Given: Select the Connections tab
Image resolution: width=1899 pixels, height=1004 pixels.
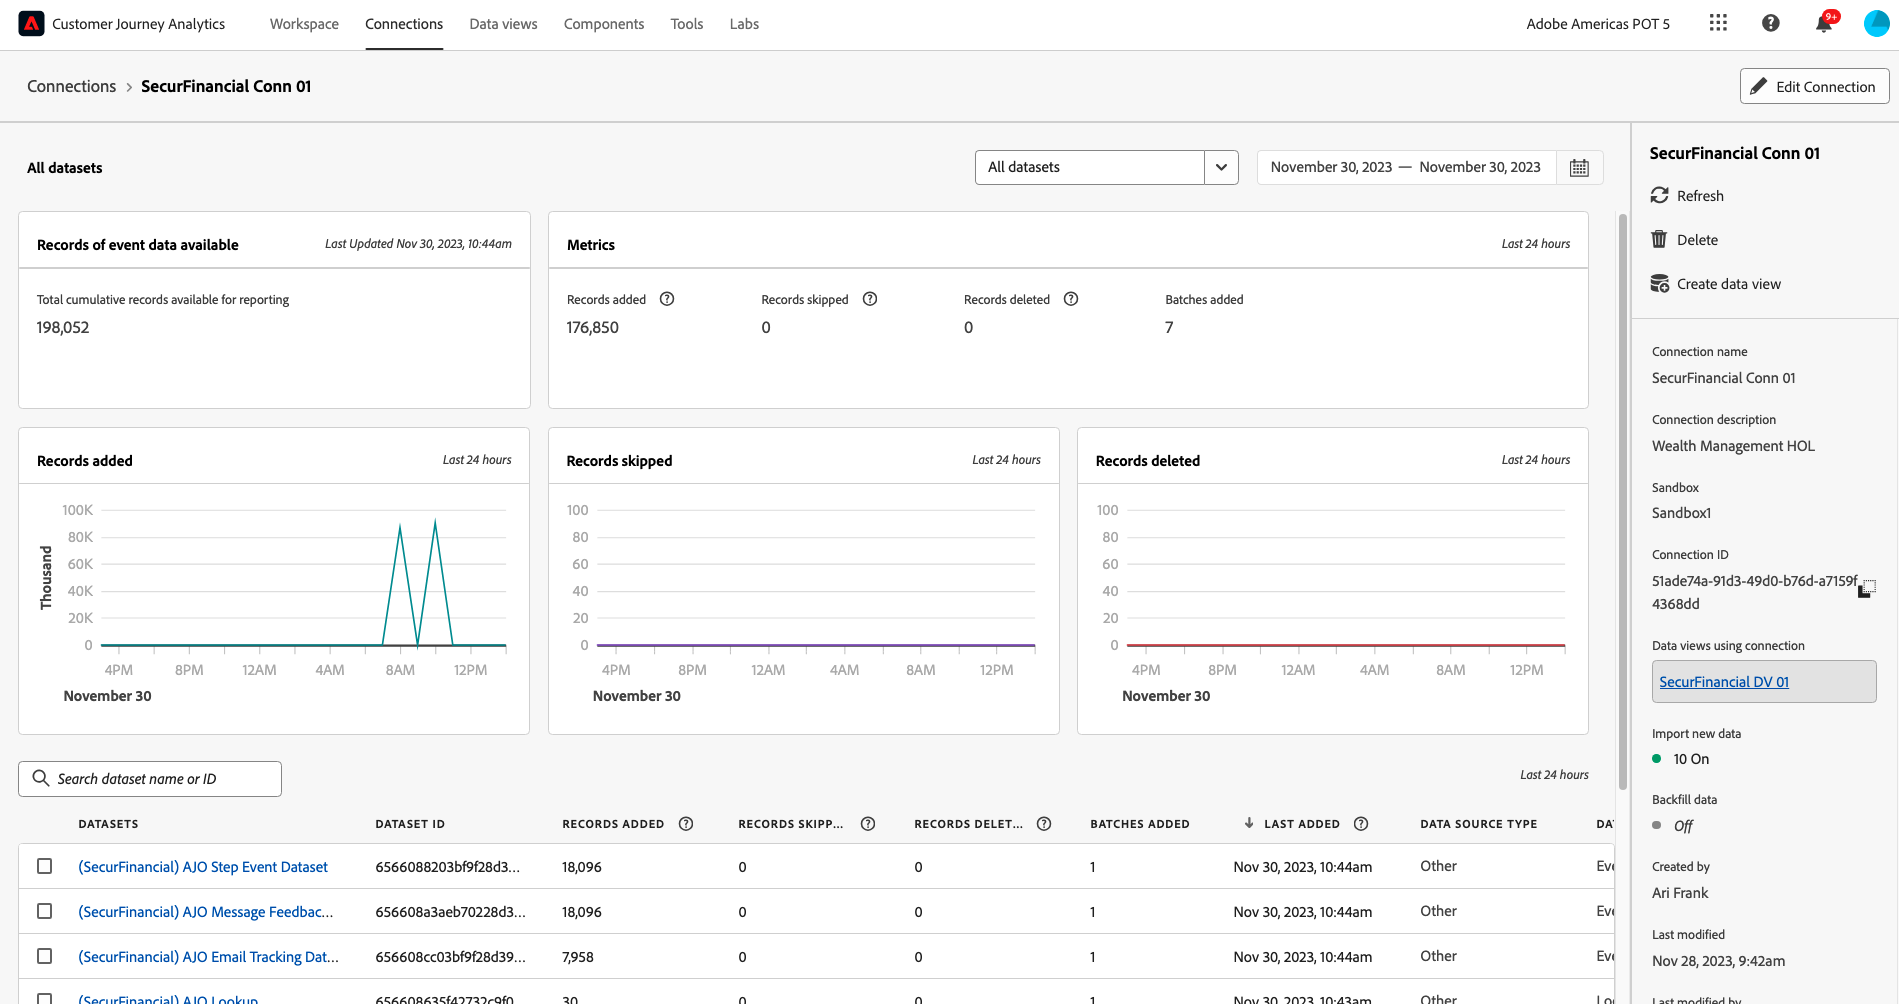Looking at the screenshot, I should click(404, 24).
